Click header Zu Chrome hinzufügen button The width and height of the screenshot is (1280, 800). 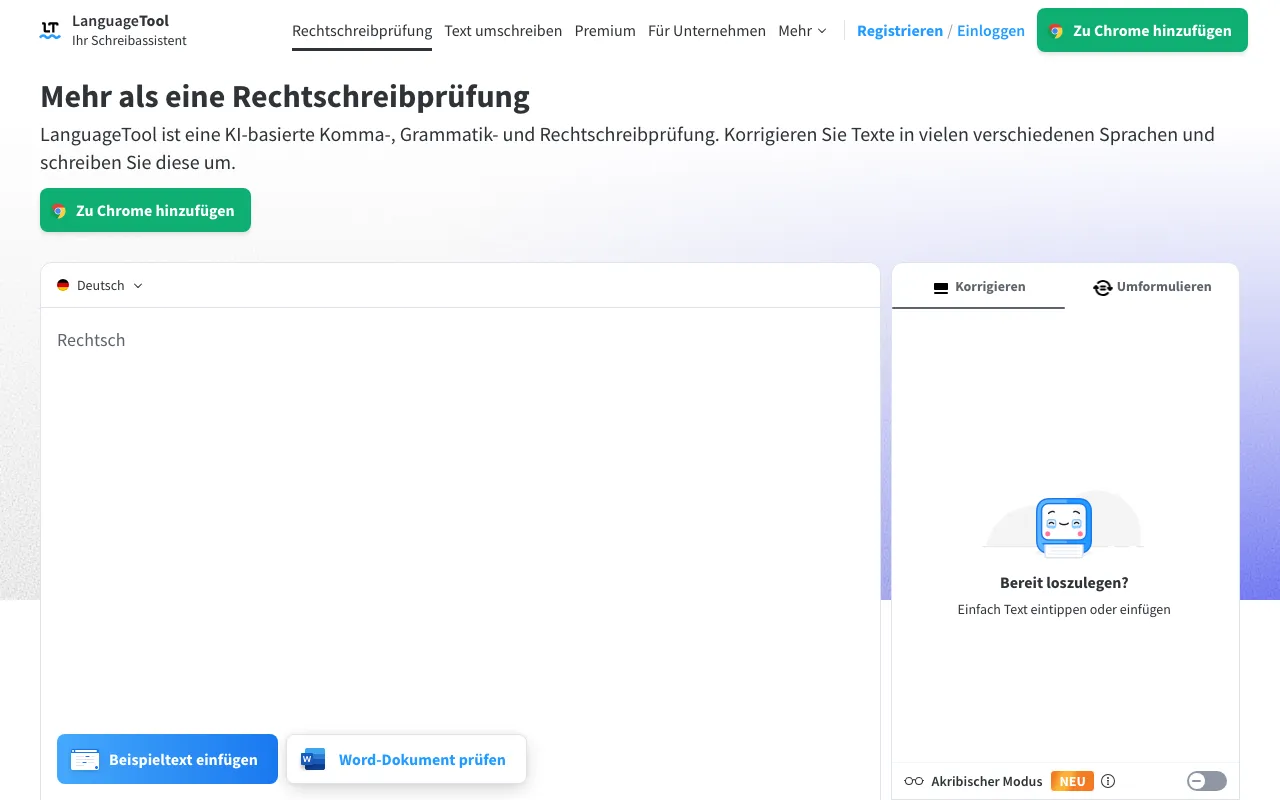pyautogui.click(x=1142, y=30)
